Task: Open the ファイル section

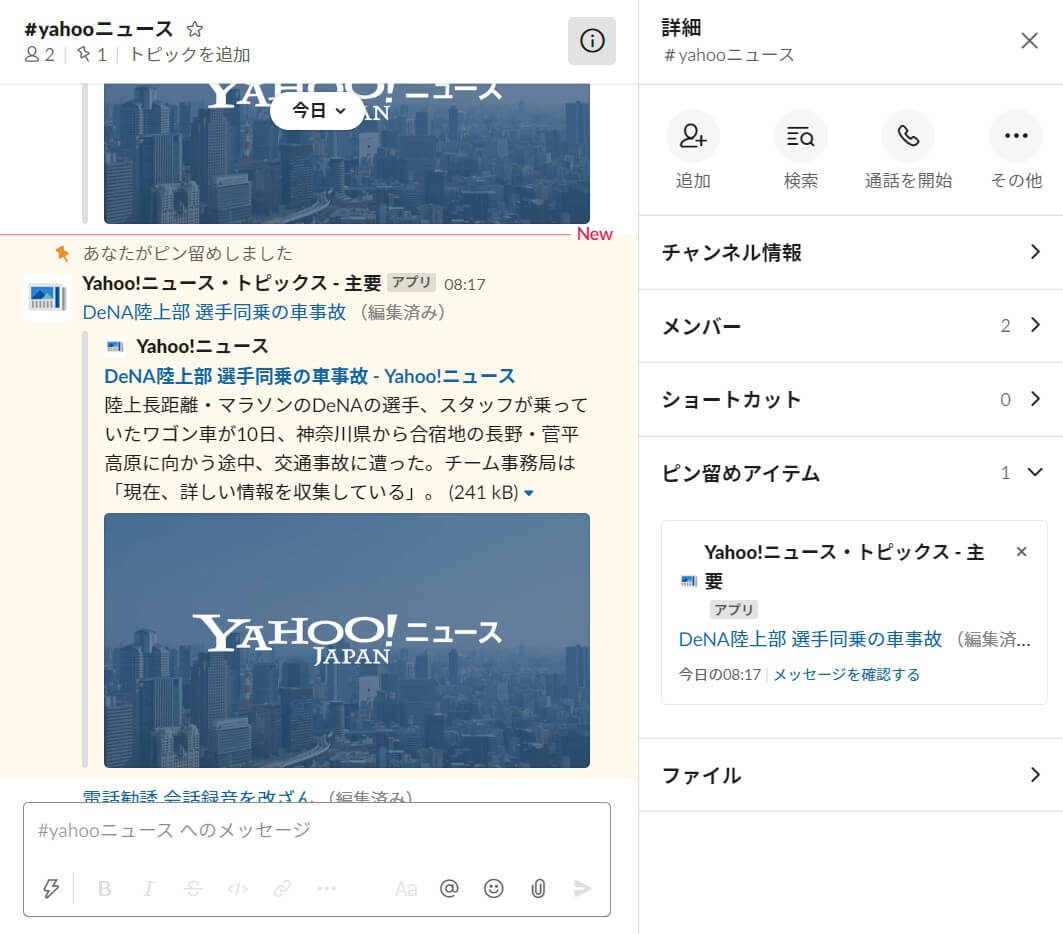Action: [x=850, y=775]
